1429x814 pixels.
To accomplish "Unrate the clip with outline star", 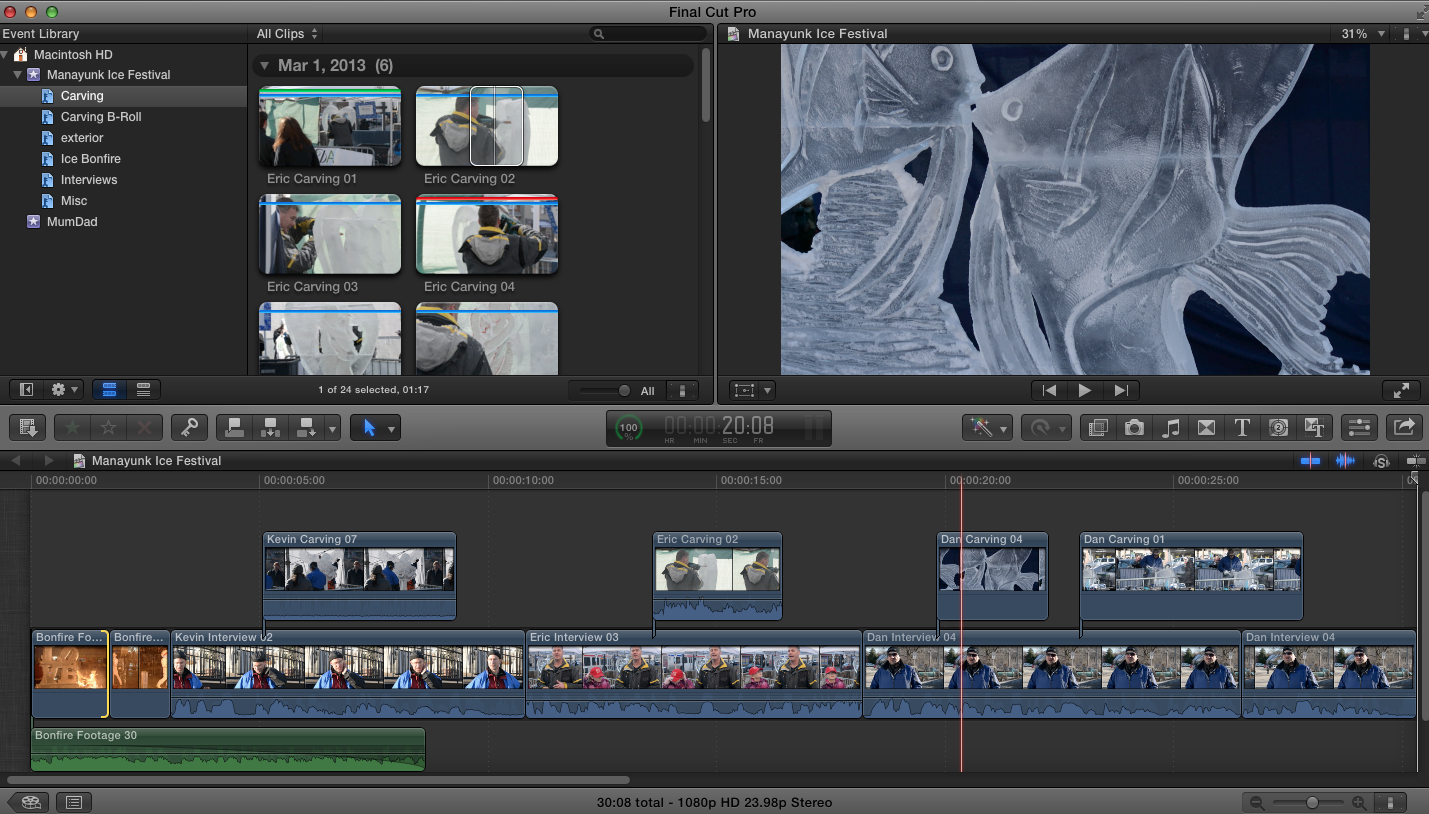I will (x=109, y=428).
